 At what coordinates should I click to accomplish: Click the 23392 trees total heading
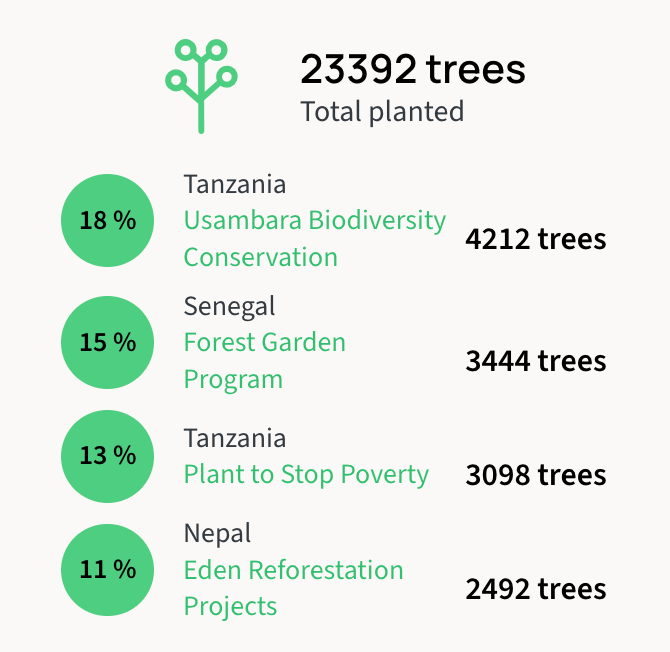pyautogui.click(x=413, y=69)
